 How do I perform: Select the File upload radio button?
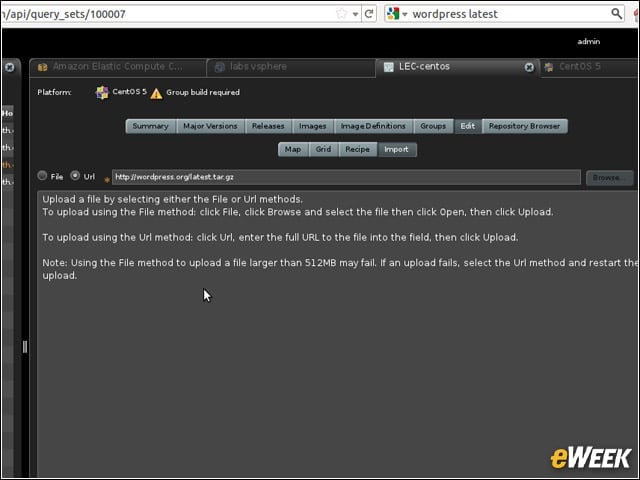(42, 176)
